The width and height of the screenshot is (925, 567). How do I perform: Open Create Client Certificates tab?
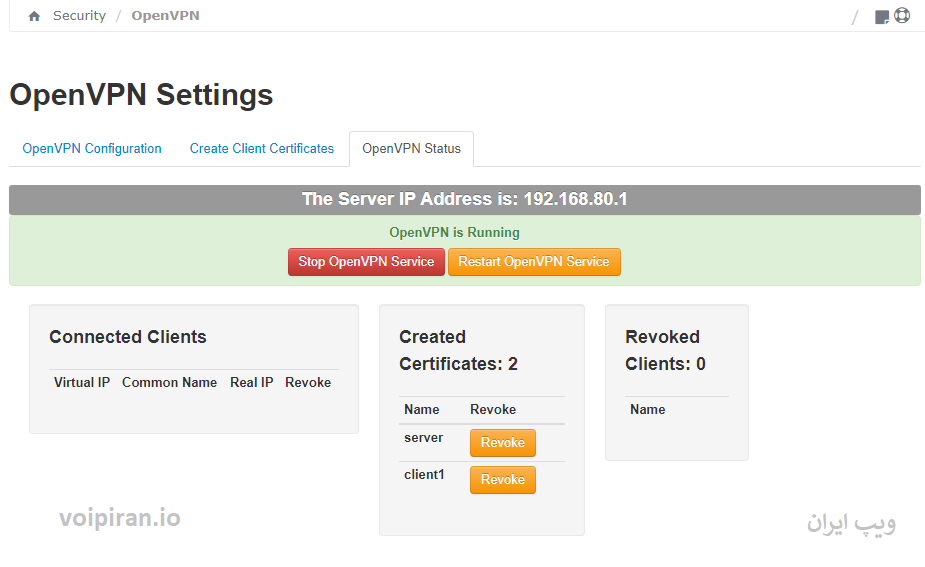coord(262,148)
